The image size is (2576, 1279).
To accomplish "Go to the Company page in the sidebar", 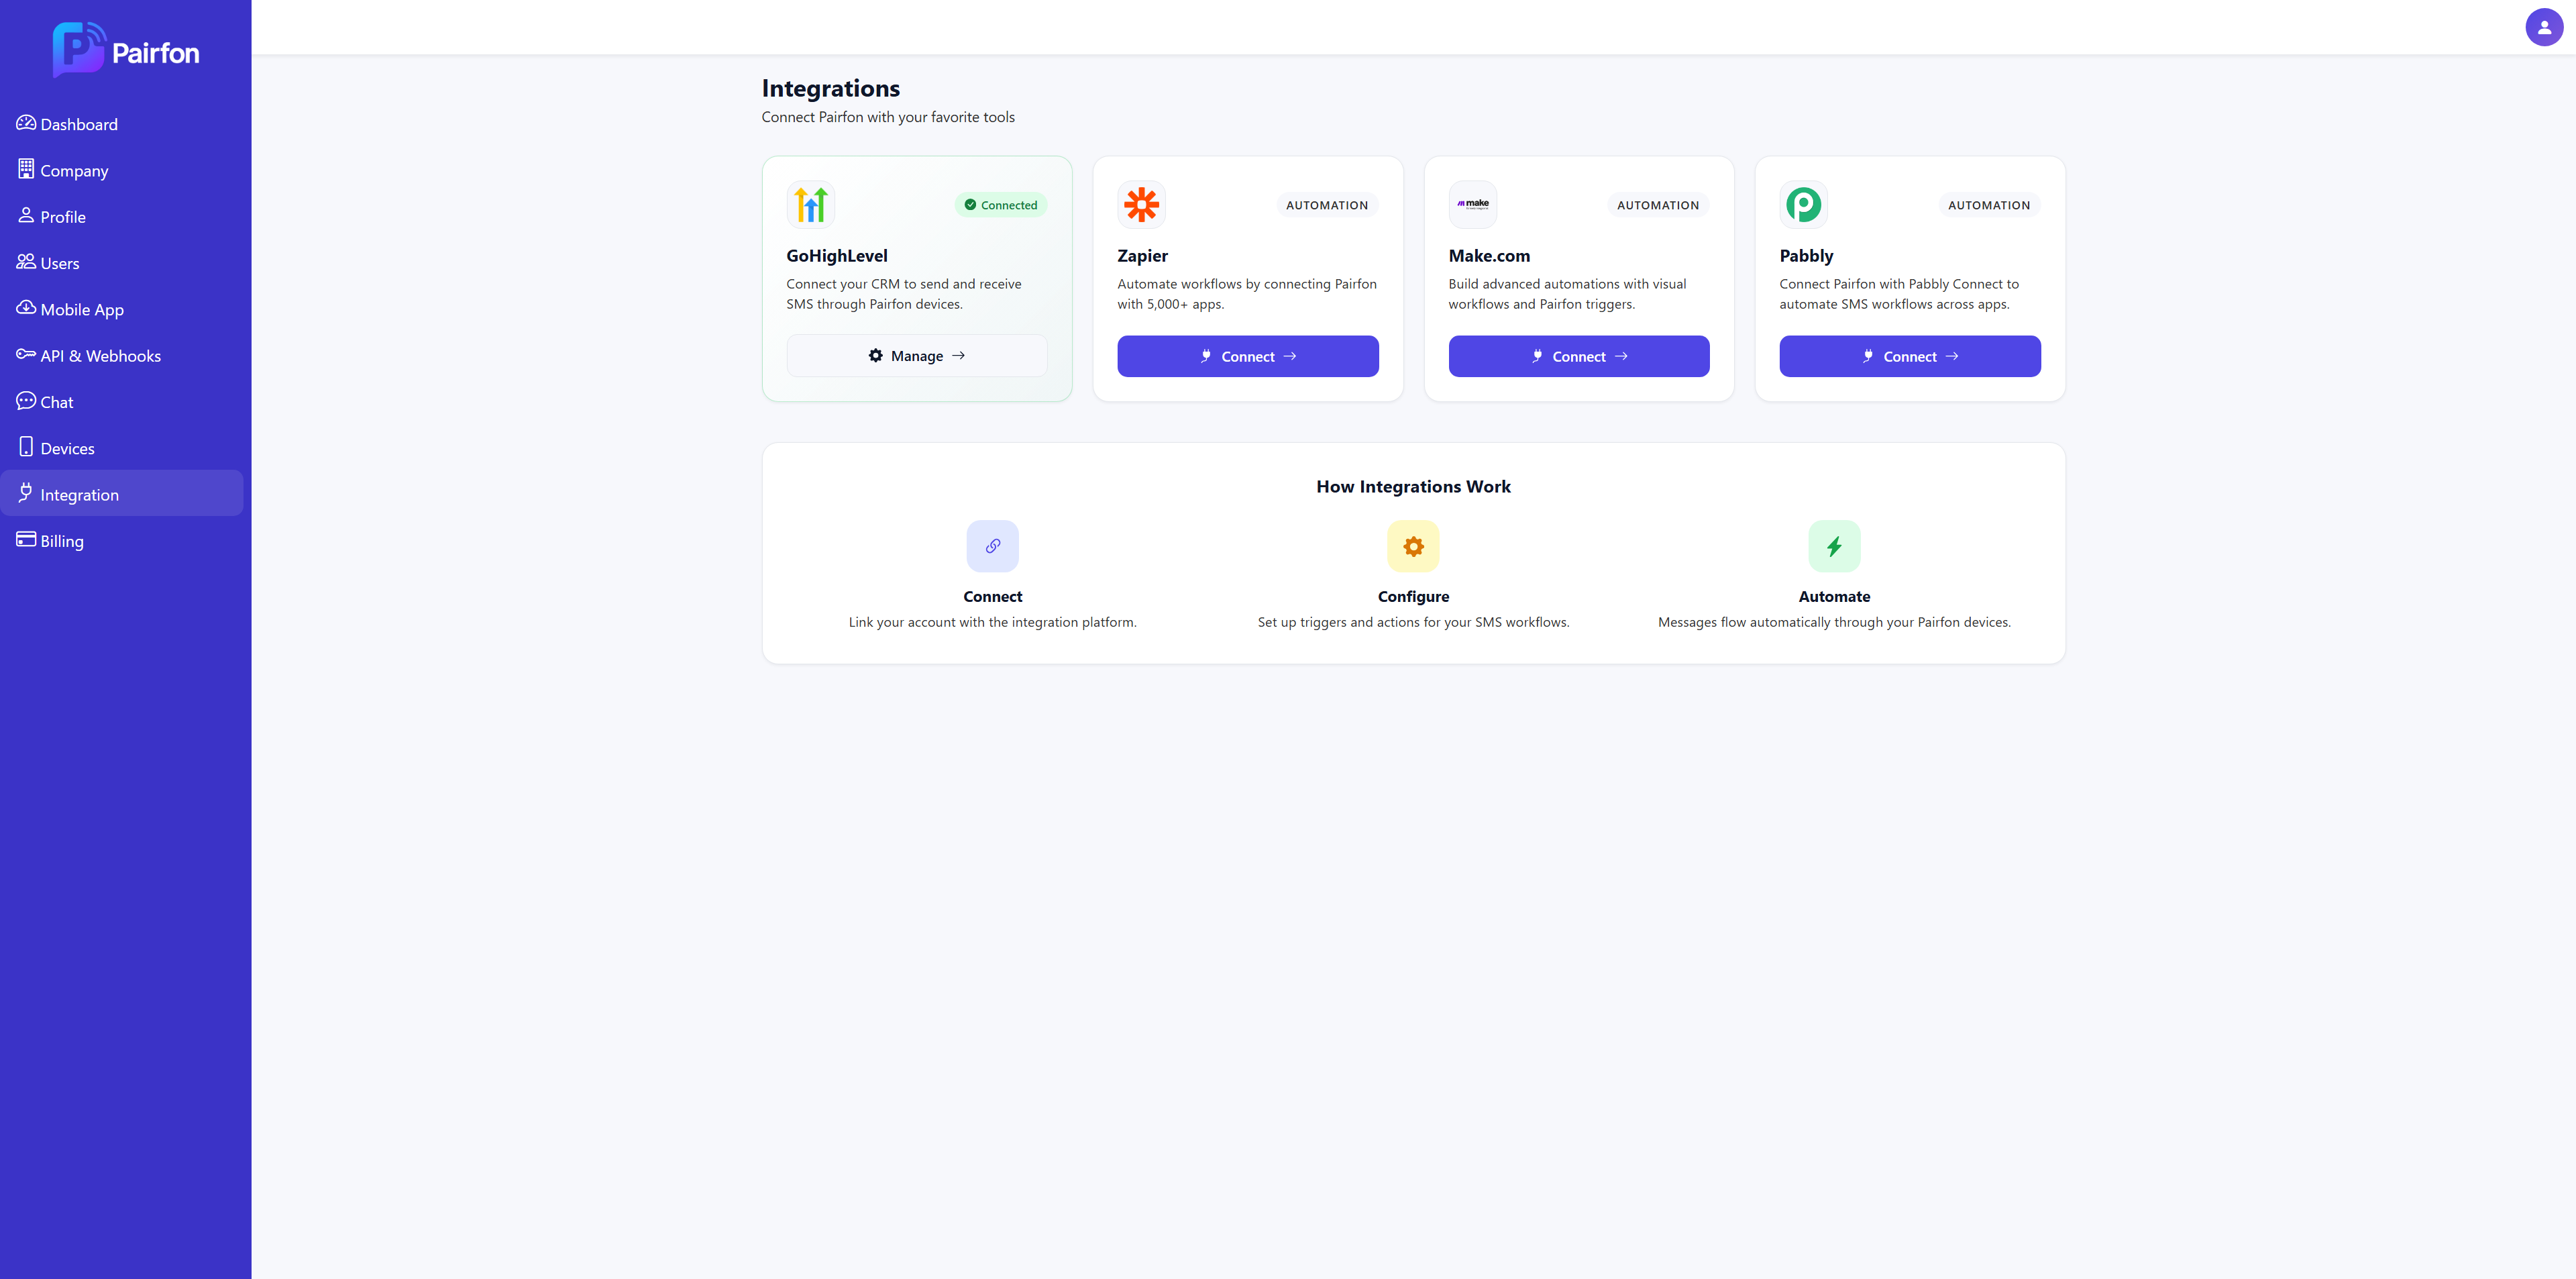I will click(x=74, y=171).
